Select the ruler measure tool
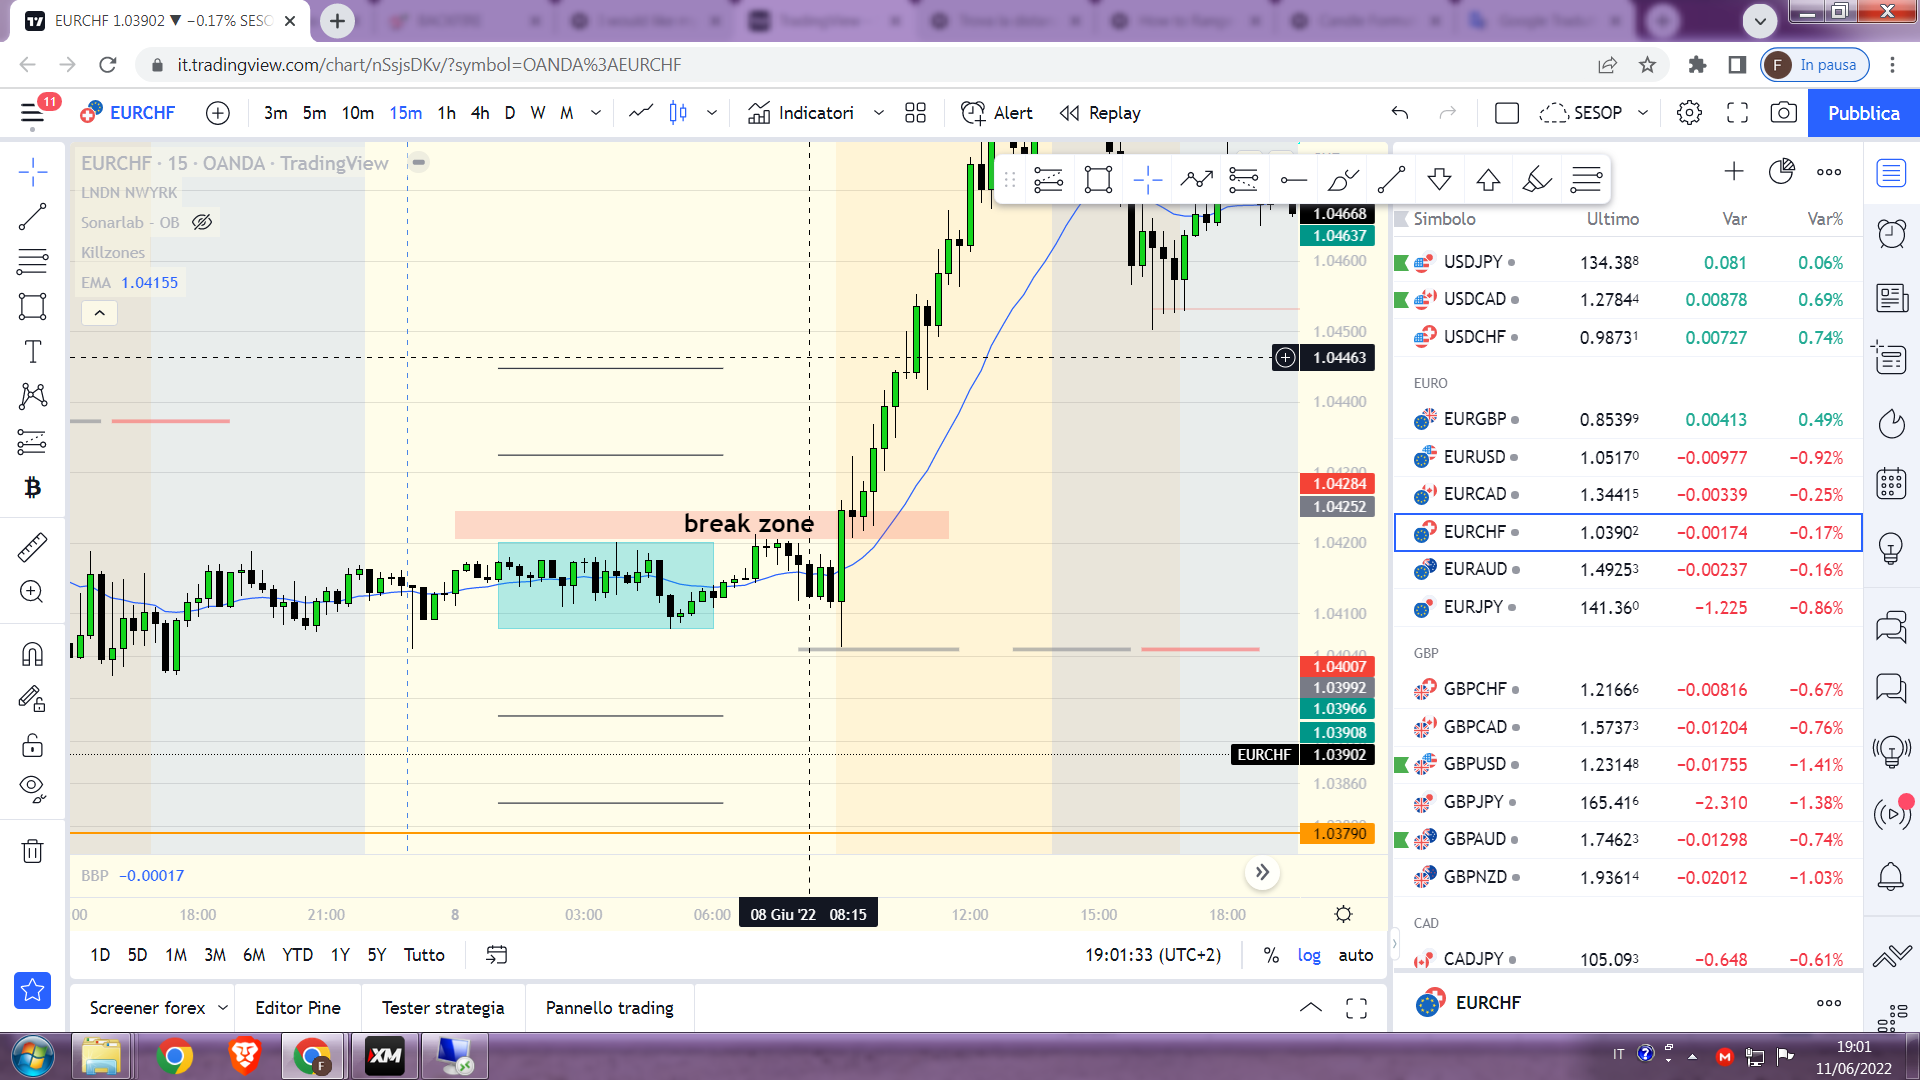Image resolution: width=1920 pixels, height=1080 pixels. 33,547
